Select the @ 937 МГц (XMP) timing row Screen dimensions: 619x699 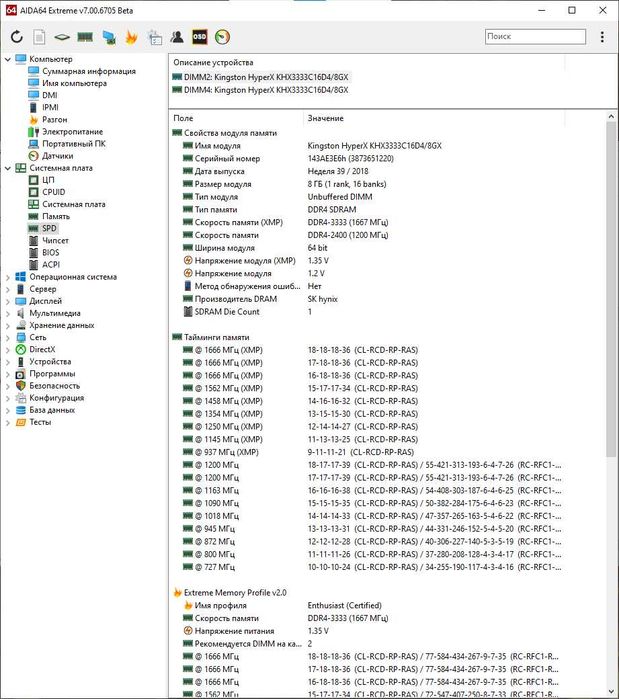tap(365, 452)
